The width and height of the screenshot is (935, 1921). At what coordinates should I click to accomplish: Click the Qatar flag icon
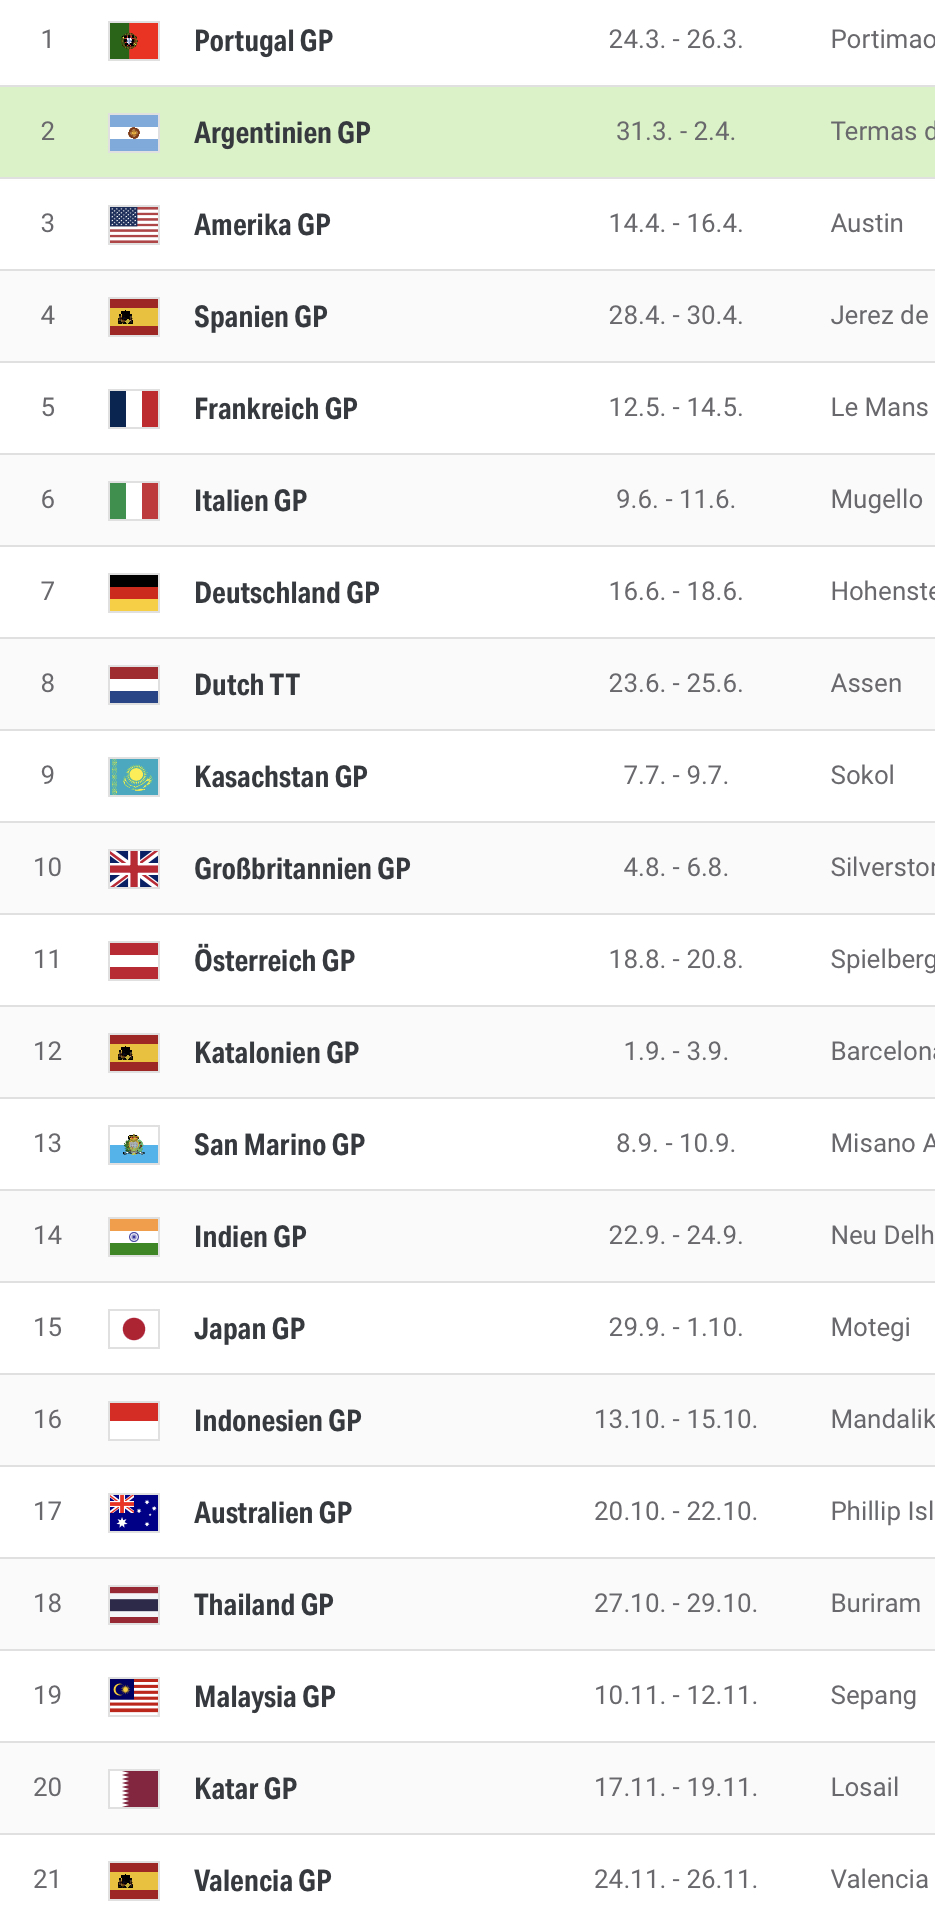134,1789
